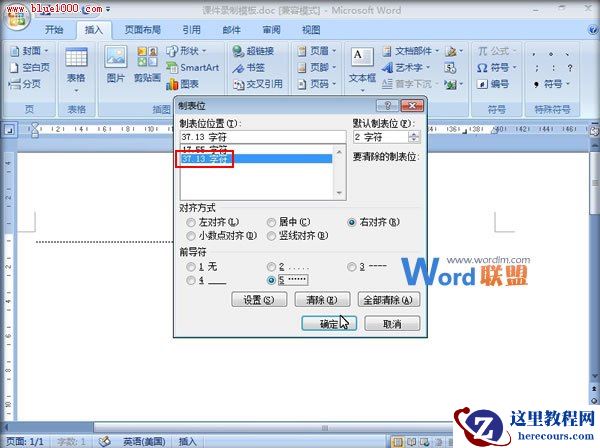Click the language indicator 英语(美国)
This screenshot has width=600, height=448.
[144, 441]
